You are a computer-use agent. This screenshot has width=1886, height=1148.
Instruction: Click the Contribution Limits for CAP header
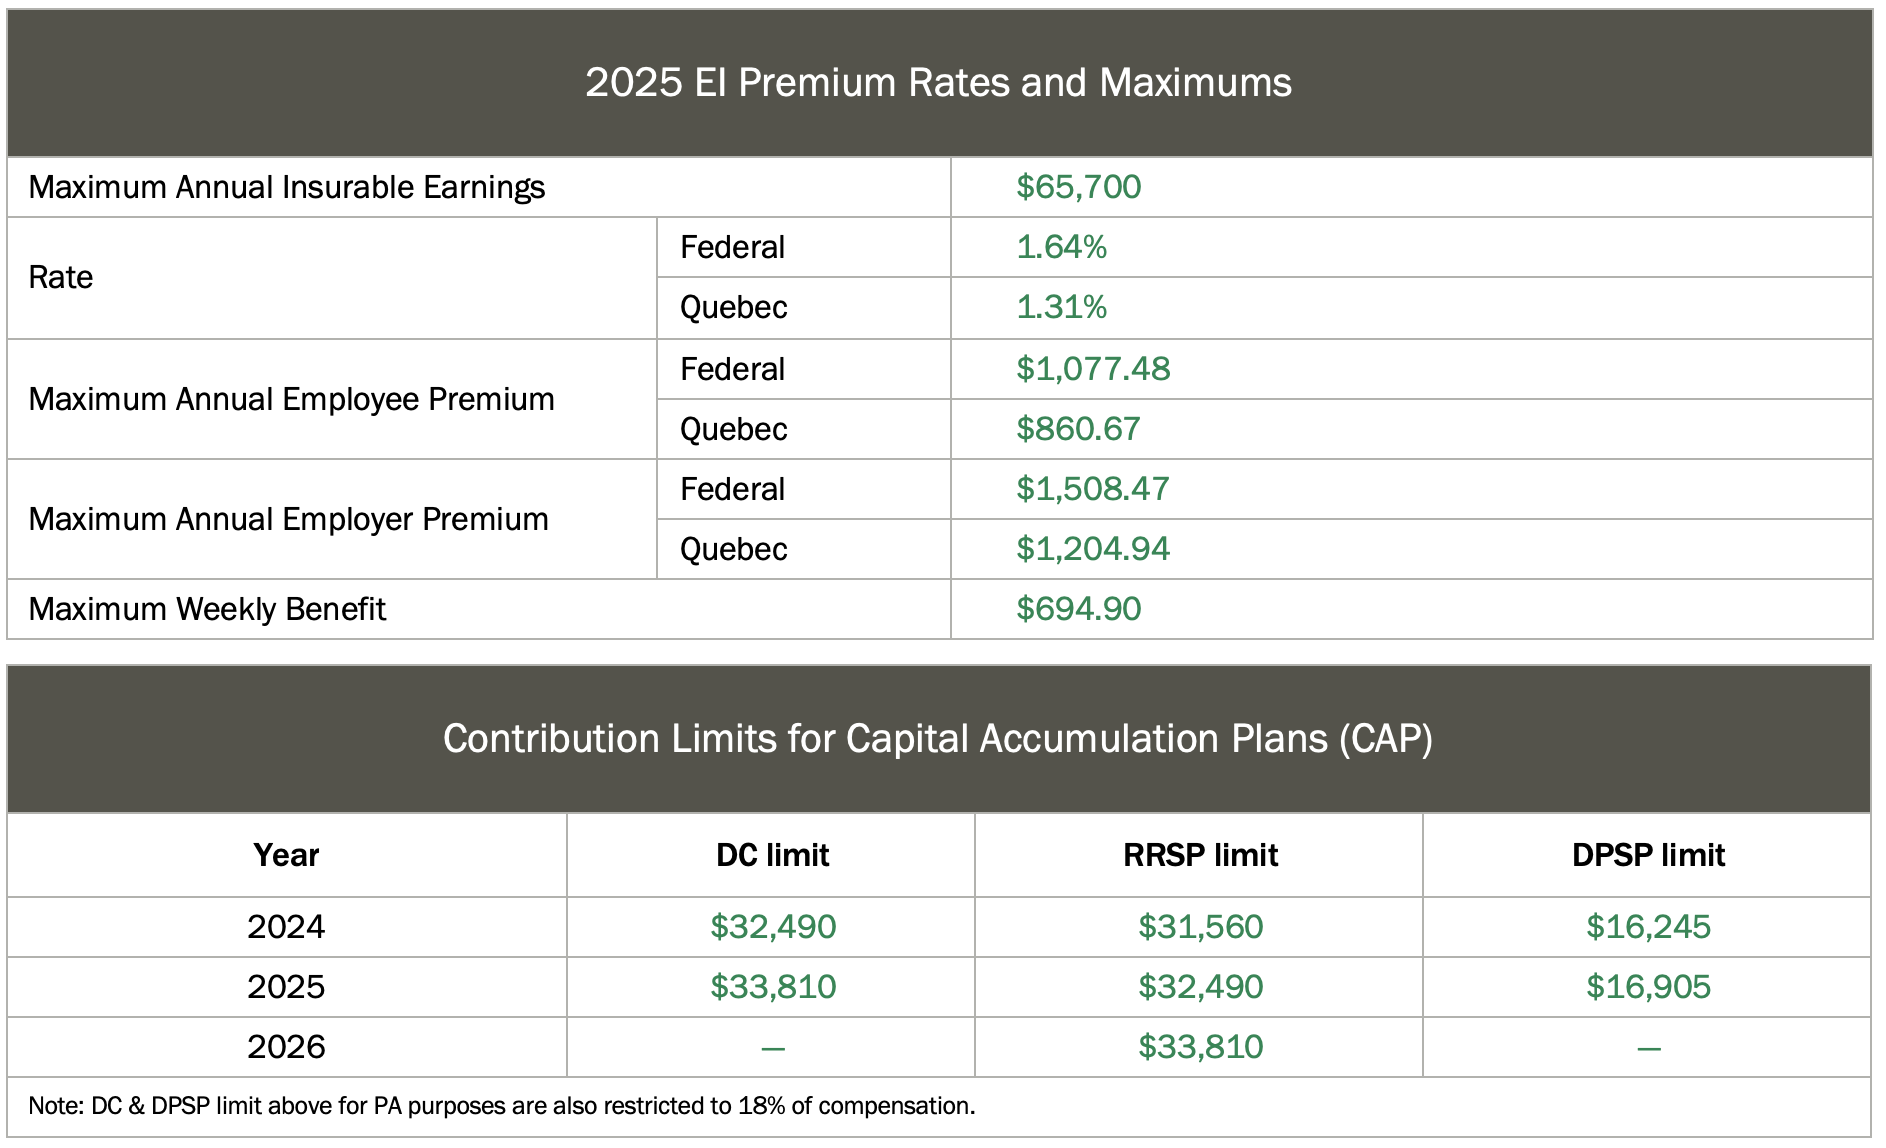(938, 739)
